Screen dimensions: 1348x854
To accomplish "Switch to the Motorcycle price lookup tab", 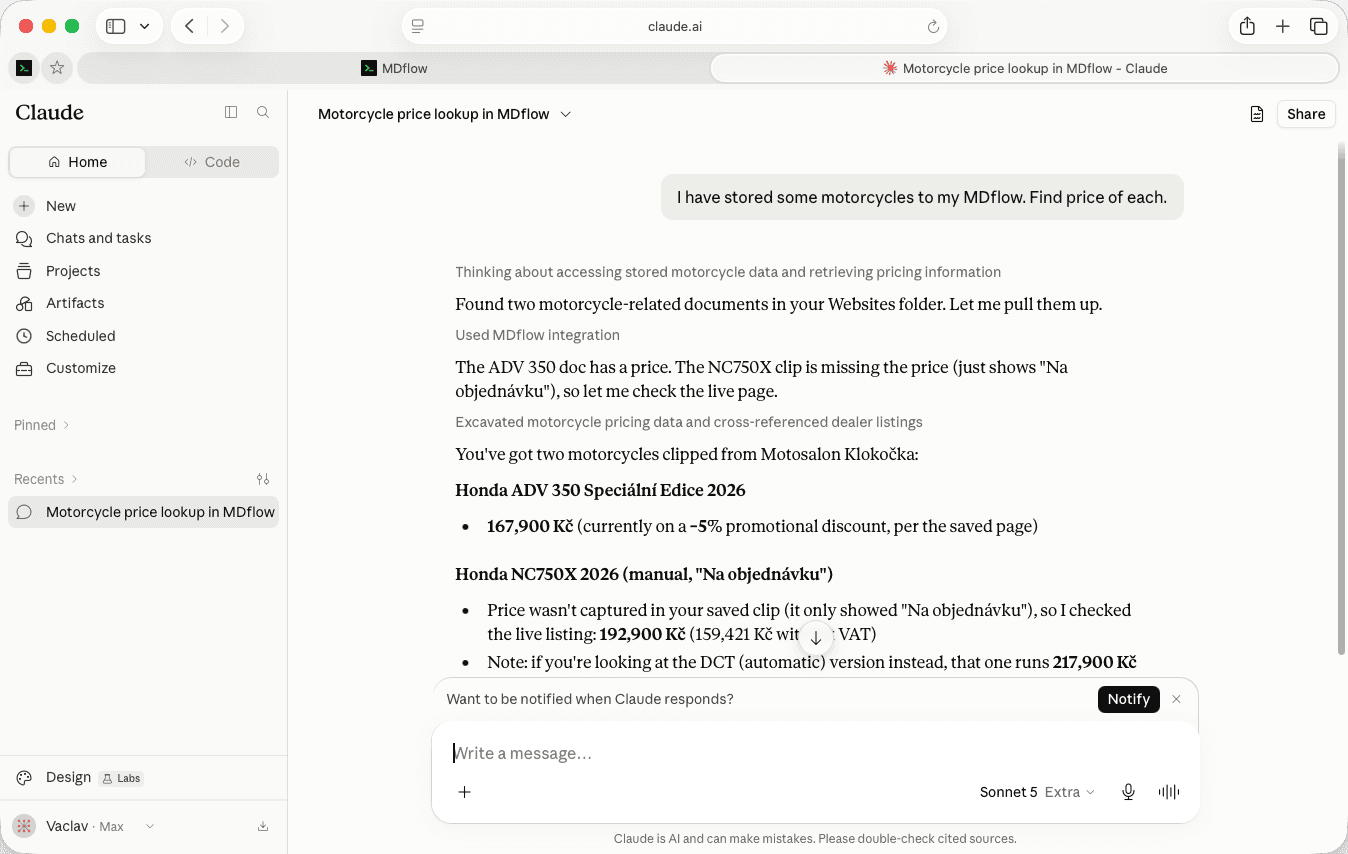I will (x=1025, y=68).
